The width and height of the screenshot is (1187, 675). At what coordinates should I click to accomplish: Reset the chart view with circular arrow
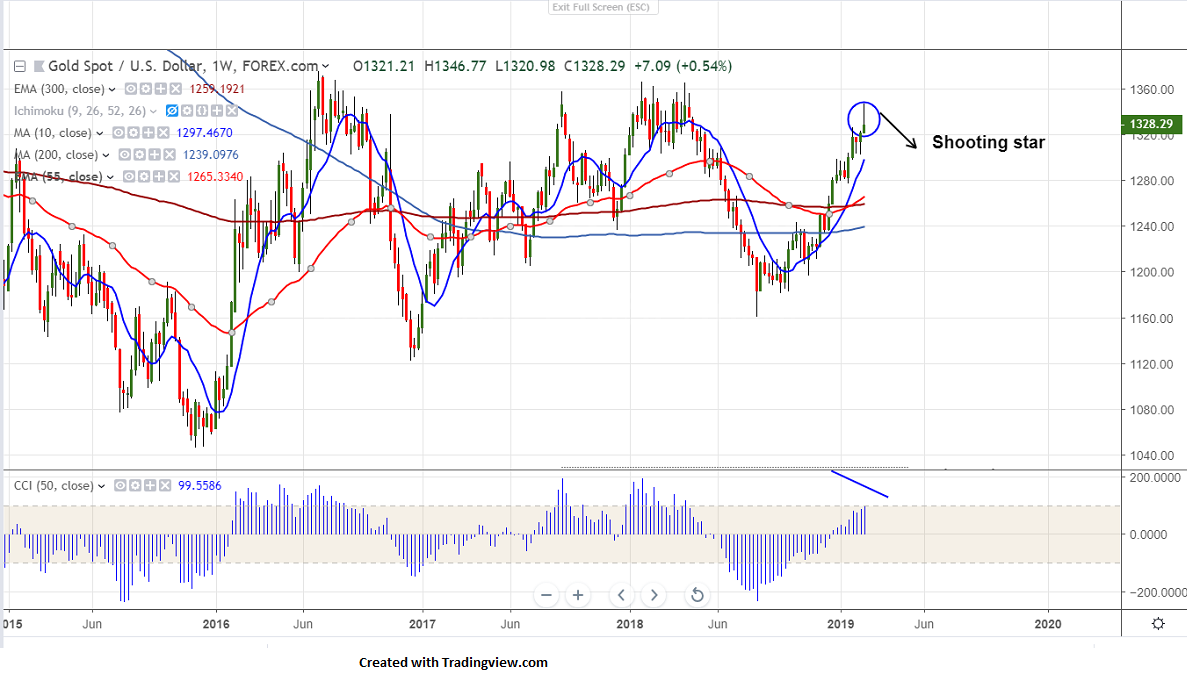(x=697, y=596)
